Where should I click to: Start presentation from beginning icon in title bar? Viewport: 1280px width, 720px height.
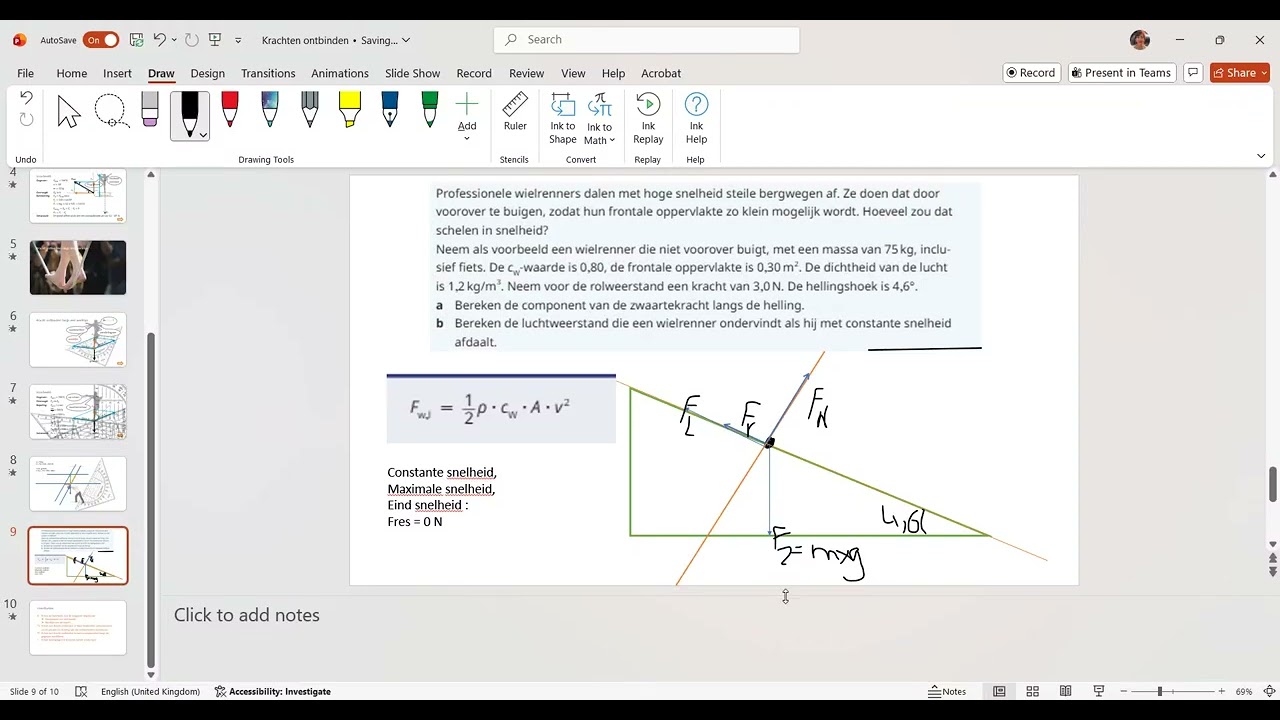[x=215, y=40]
